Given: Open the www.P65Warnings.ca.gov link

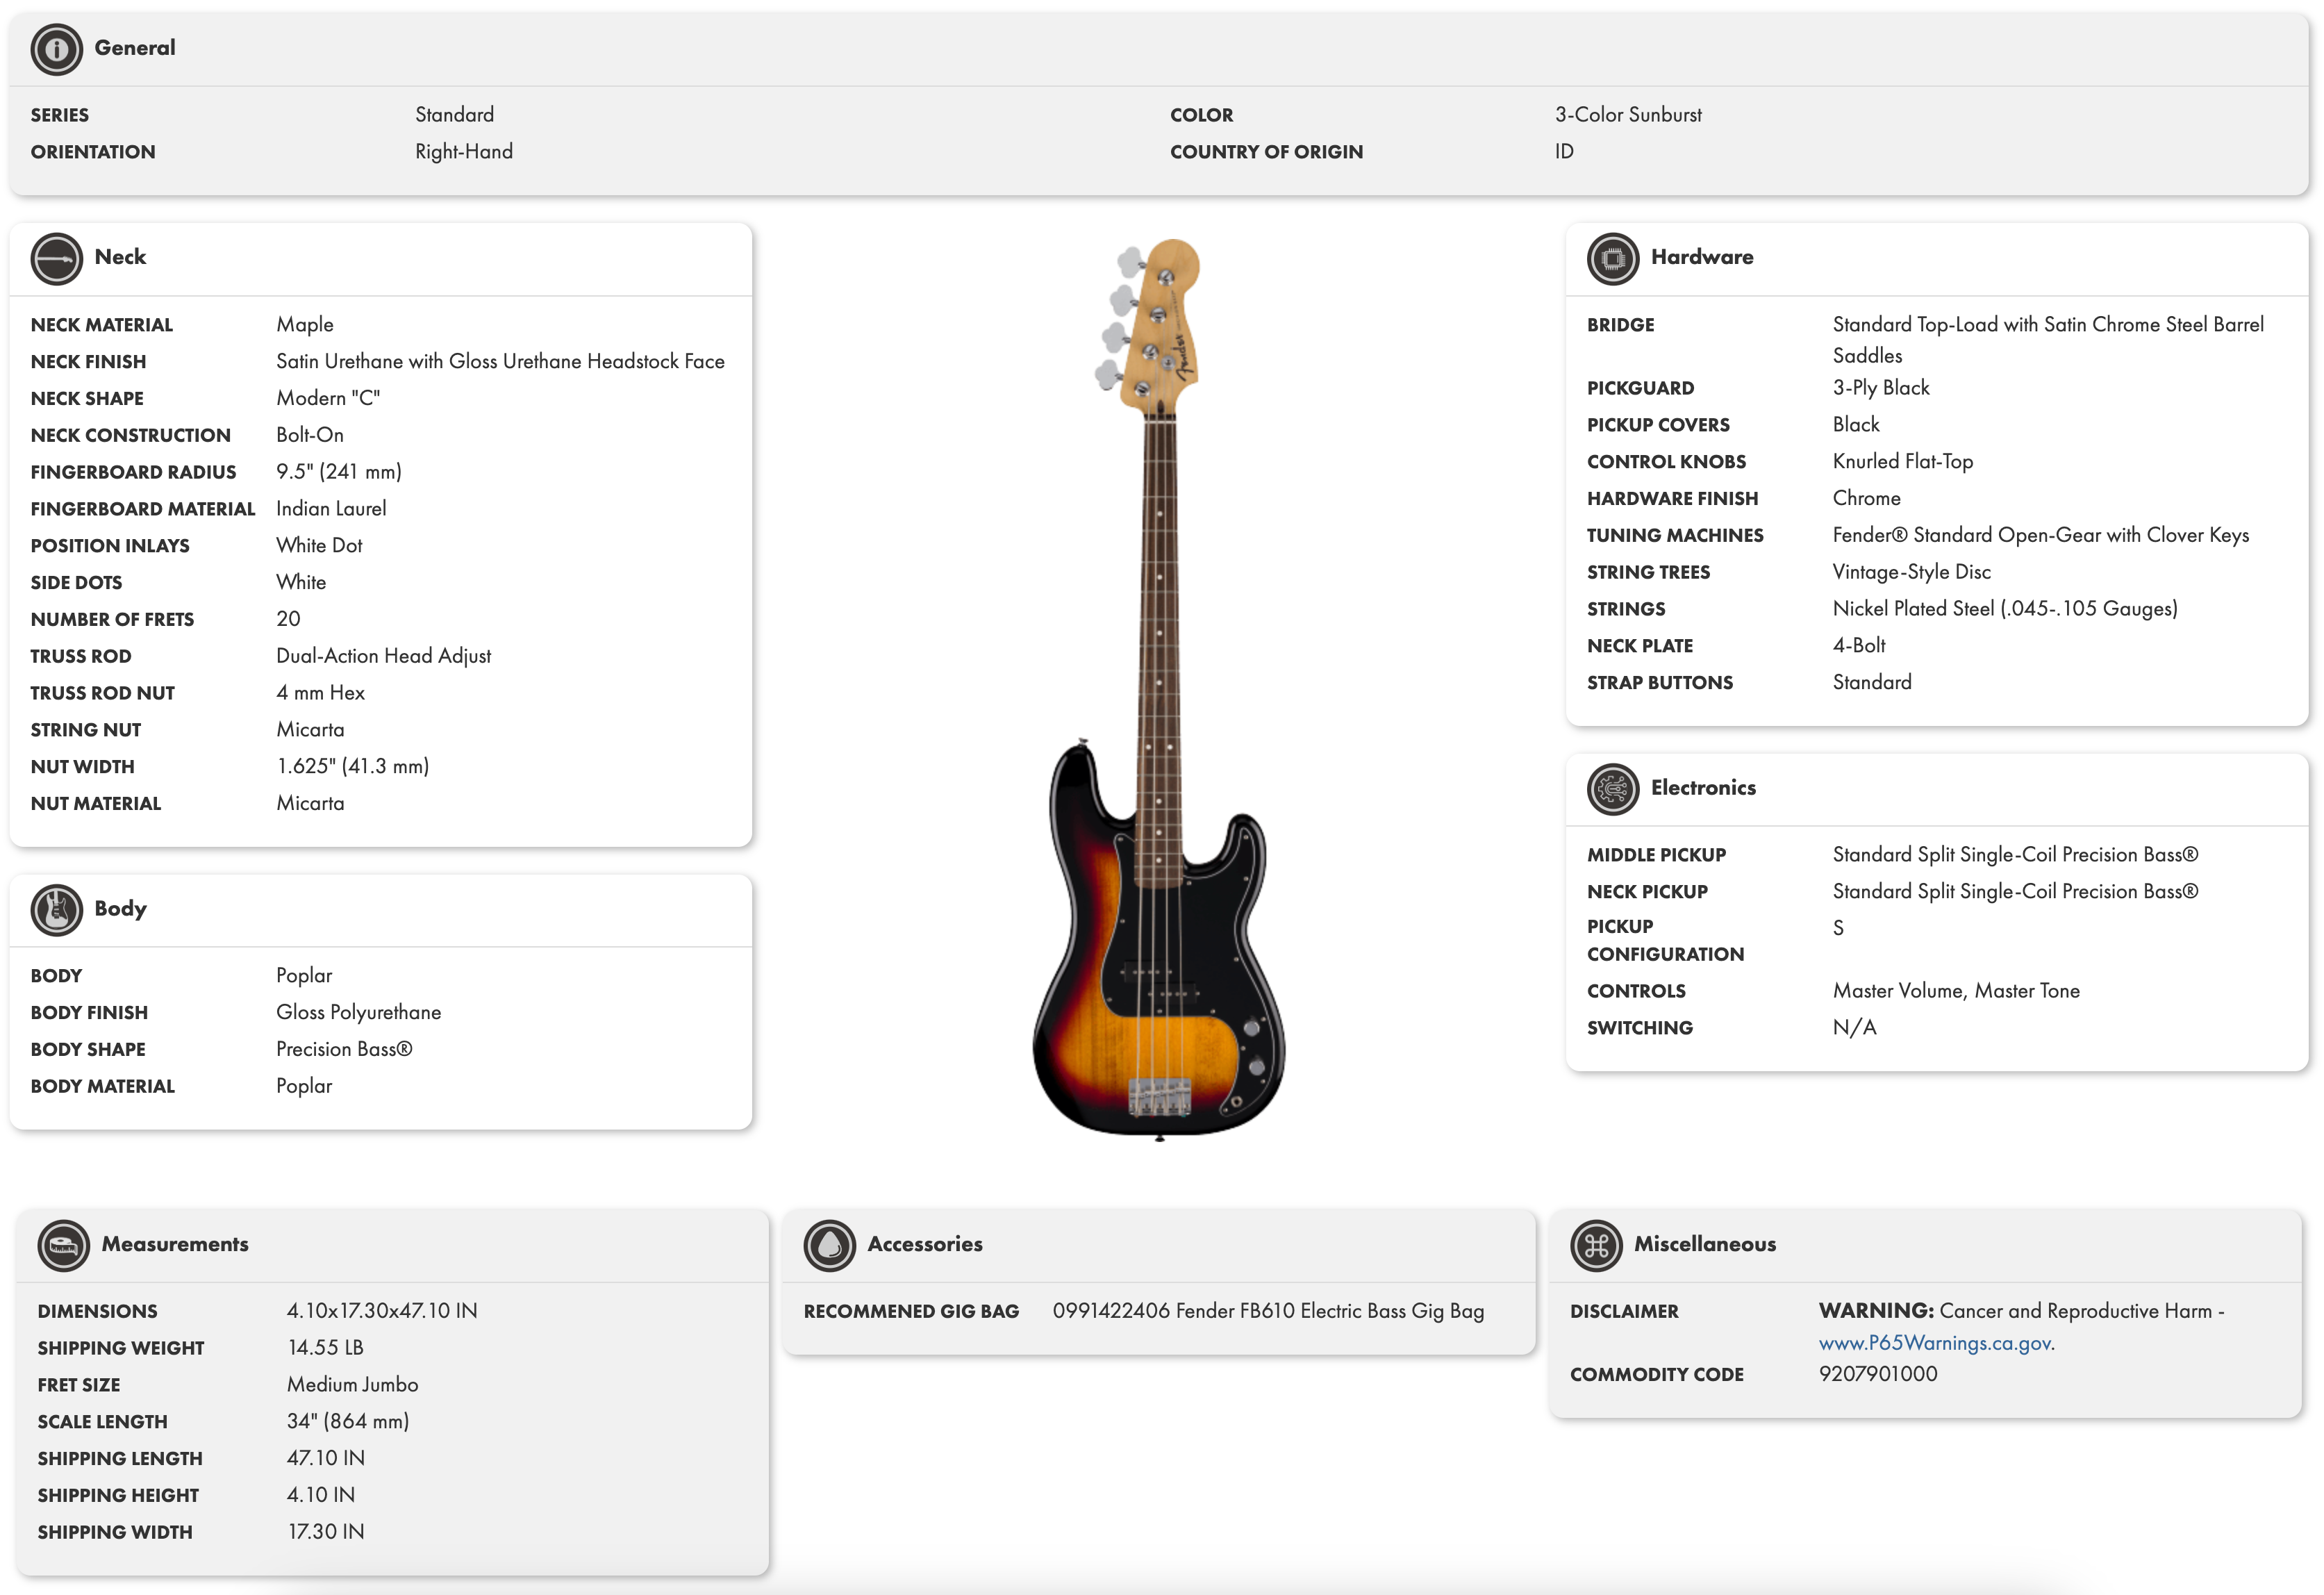Looking at the screenshot, I should click(x=1935, y=1343).
